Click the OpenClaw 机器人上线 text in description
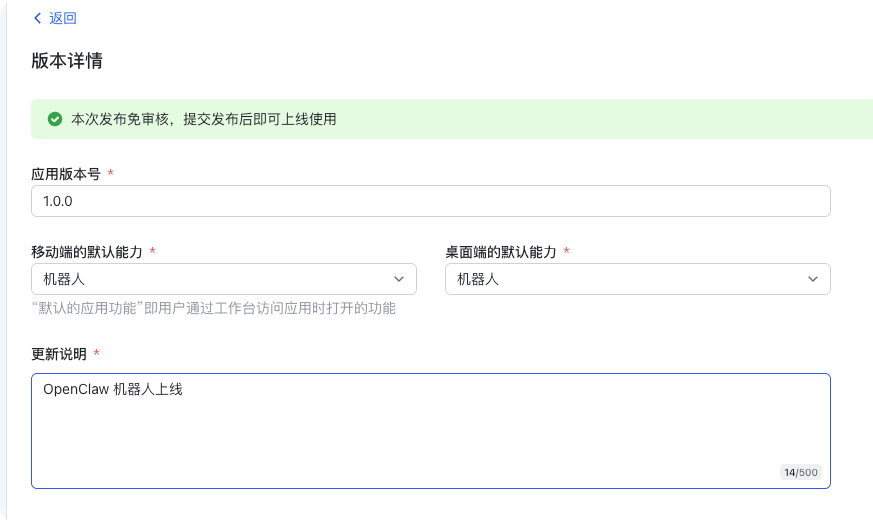This screenshot has width=873, height=523. [x=113, y=390]
